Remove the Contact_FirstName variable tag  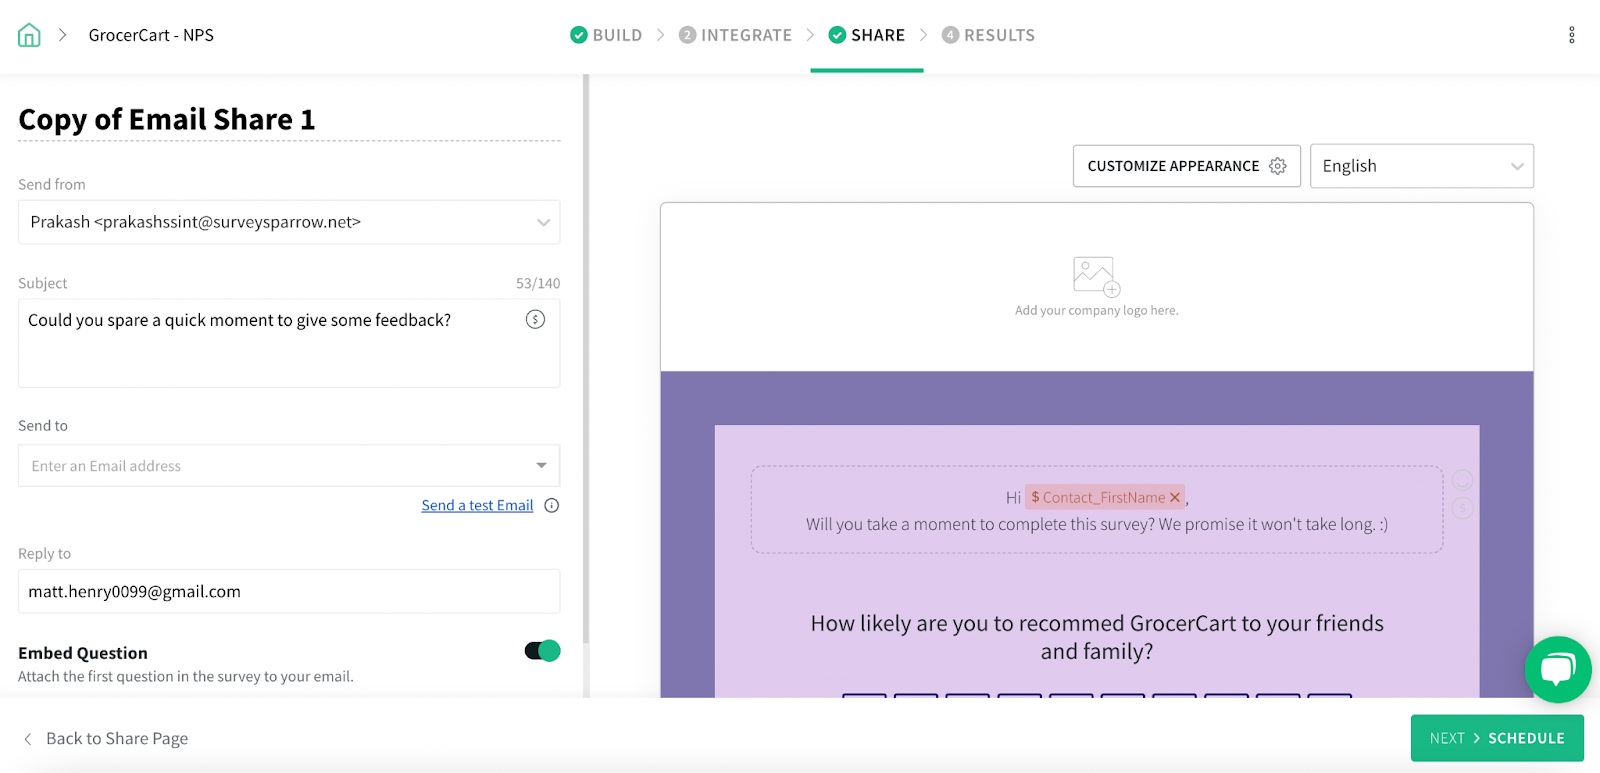click(x=1175, y=497)
